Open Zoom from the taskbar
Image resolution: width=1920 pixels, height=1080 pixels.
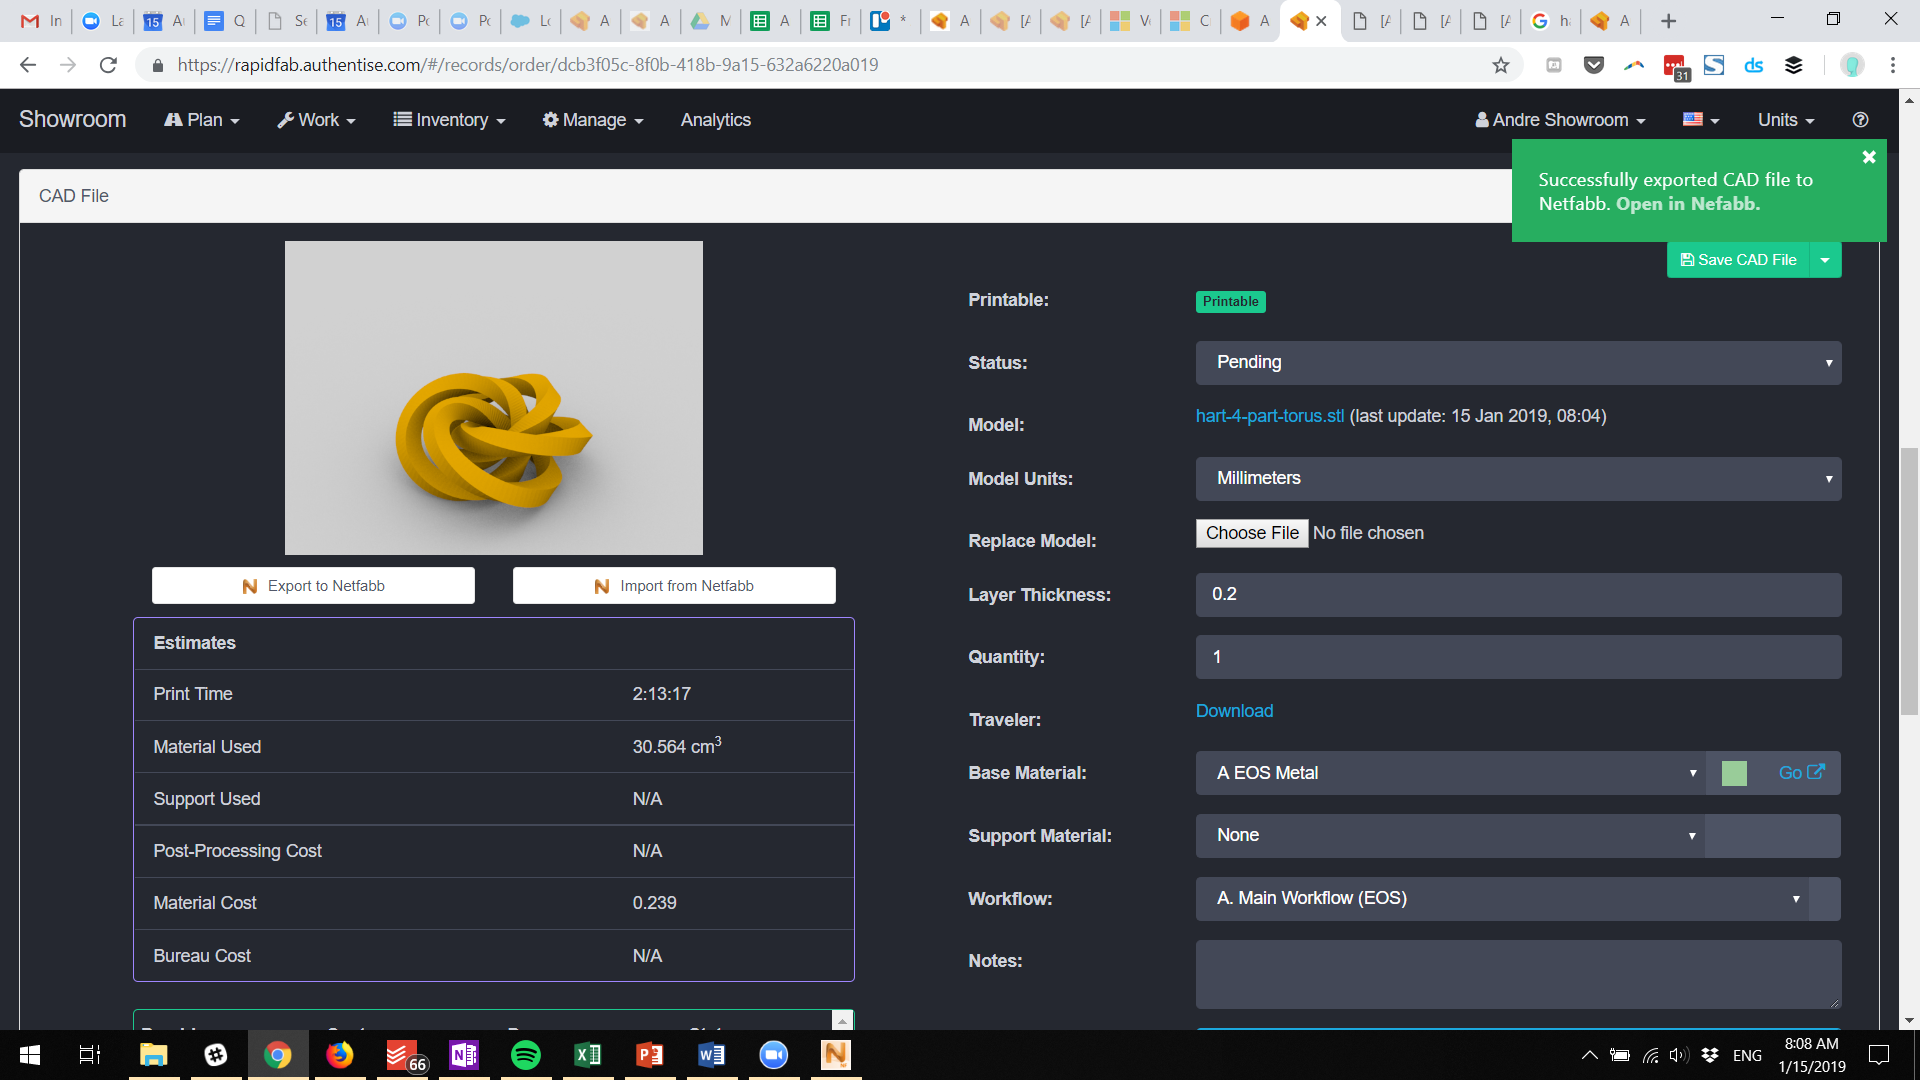(x=773, y=1055)
